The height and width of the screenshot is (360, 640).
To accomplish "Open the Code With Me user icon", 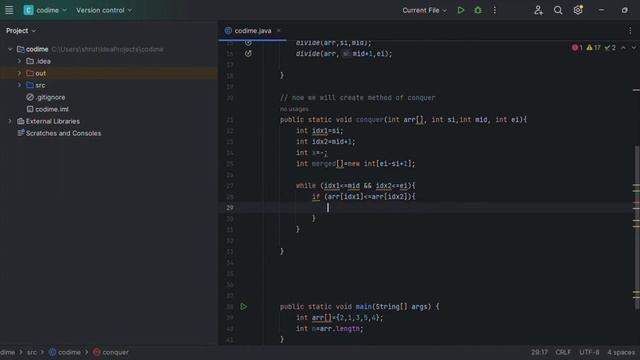I will [538, 10].
